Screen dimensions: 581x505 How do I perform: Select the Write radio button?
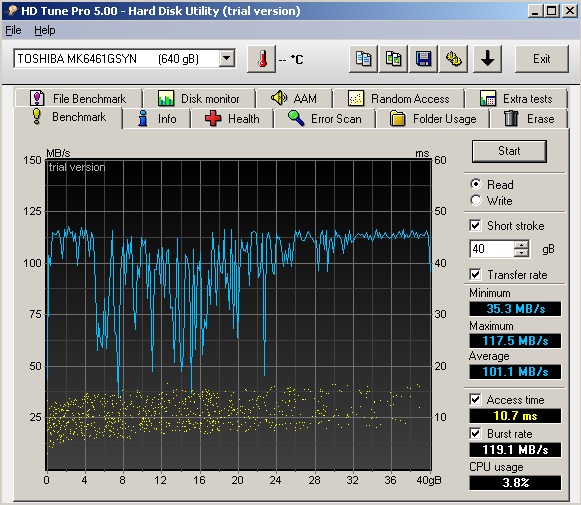pyautogui.click(x=476, y=200)
